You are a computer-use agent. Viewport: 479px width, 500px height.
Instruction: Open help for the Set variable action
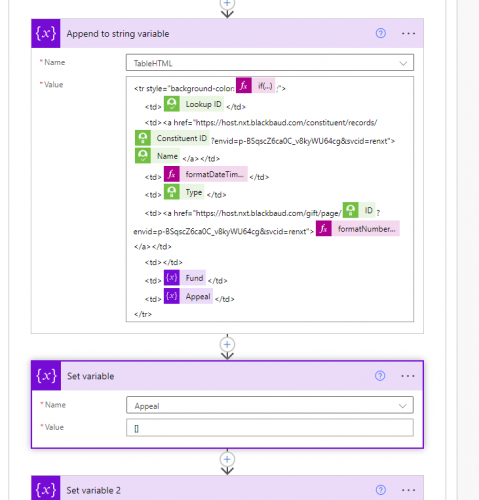(380, 376)
